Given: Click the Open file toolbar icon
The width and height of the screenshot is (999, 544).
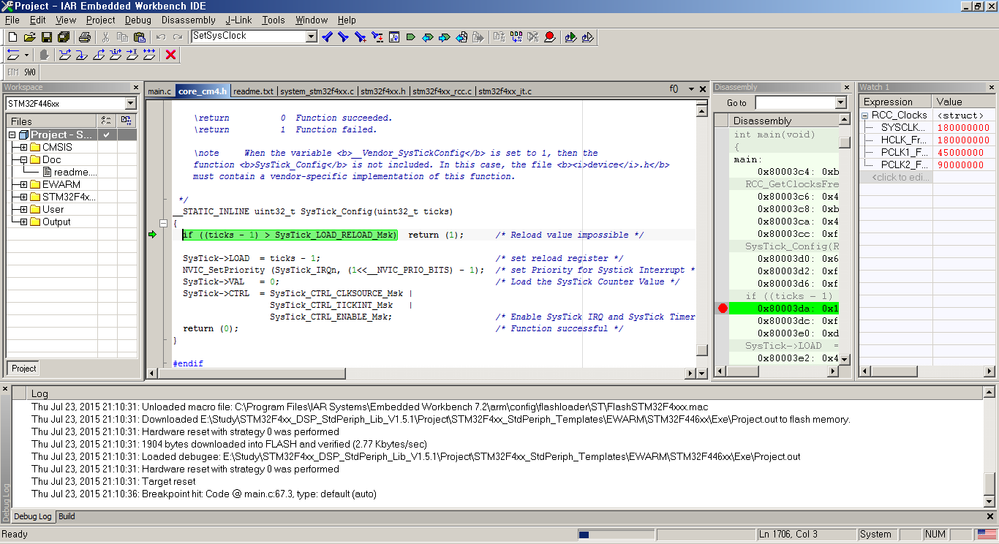Looking at the screenshot, I should (29, 38).
